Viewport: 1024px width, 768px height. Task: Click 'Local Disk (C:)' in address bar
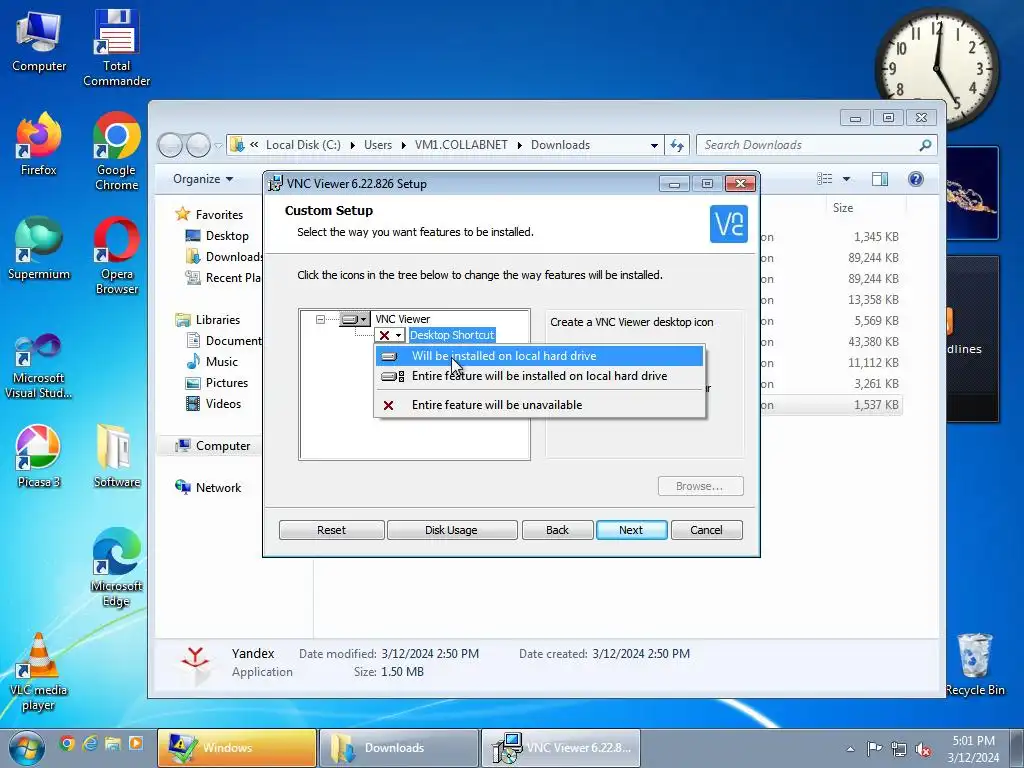(x=303, y=145)
